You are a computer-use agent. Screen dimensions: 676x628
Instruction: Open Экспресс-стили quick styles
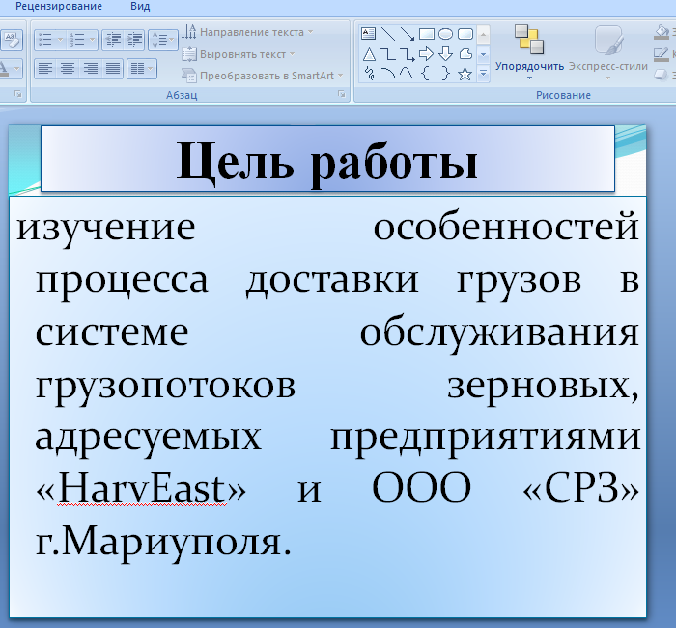(x=608, y=52)
